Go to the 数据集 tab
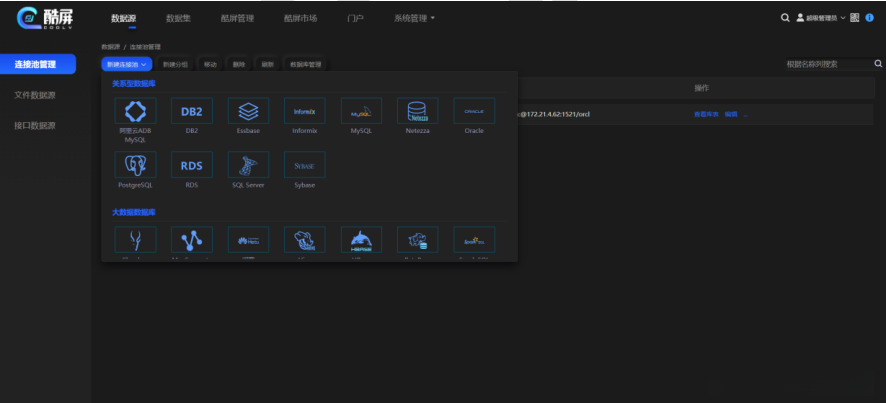The width and height of the screenshot is (886, 403). point(178,18)
